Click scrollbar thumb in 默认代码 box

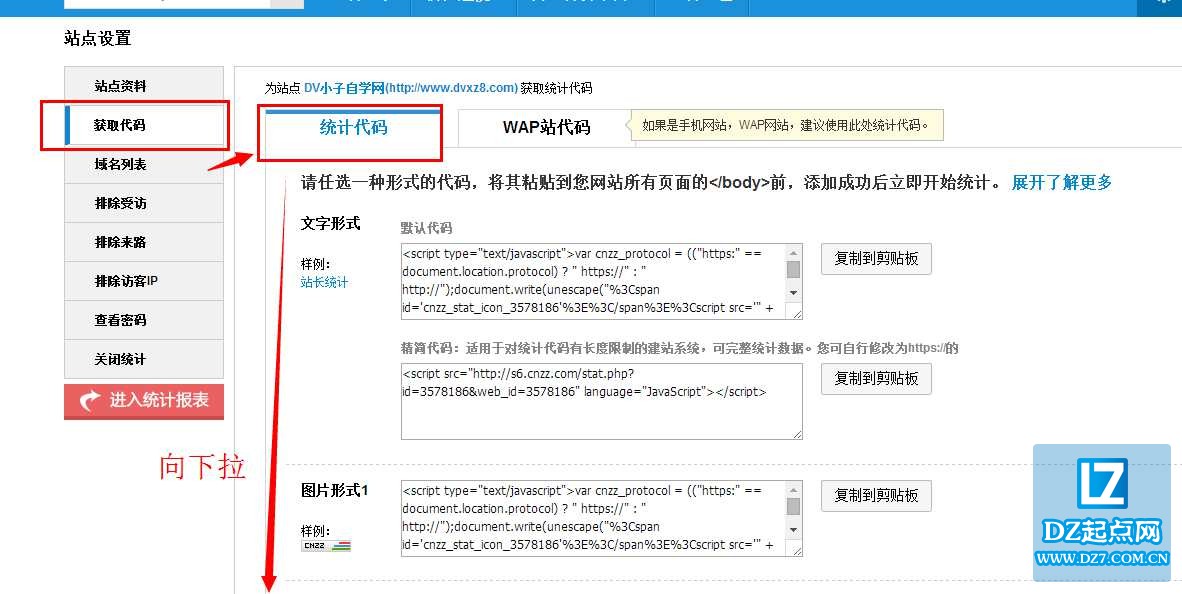point(793,269)
